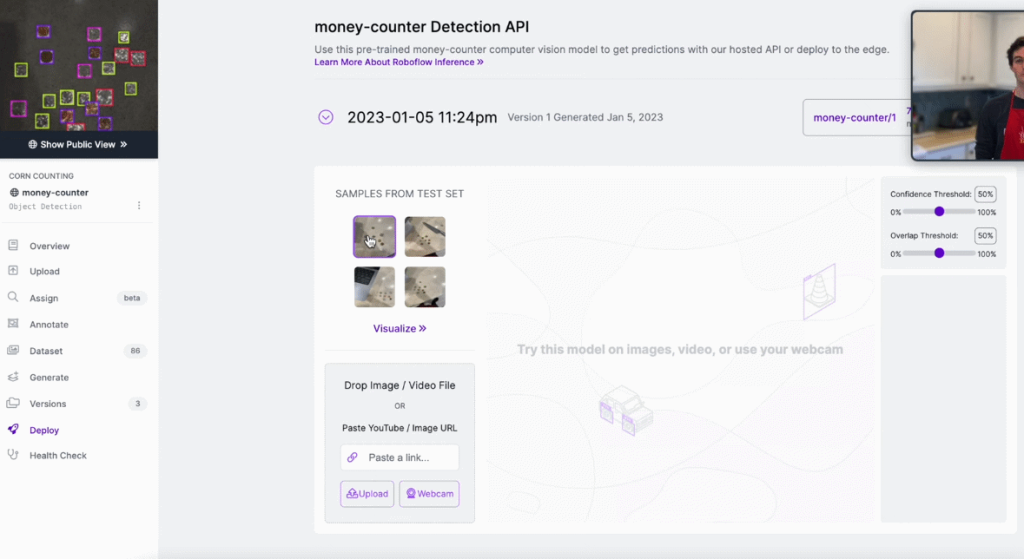Open the three-dot project options menu
The image size is (1024, 559).
coord(139,206)
